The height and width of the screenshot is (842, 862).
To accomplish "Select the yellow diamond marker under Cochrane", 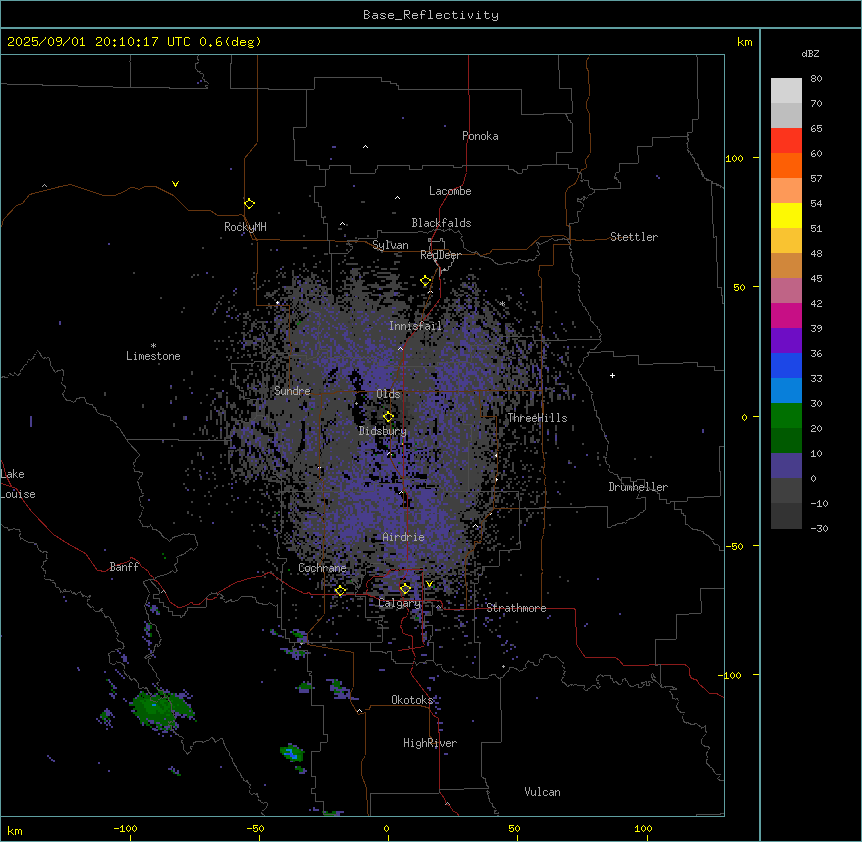I will coord(340,590).
